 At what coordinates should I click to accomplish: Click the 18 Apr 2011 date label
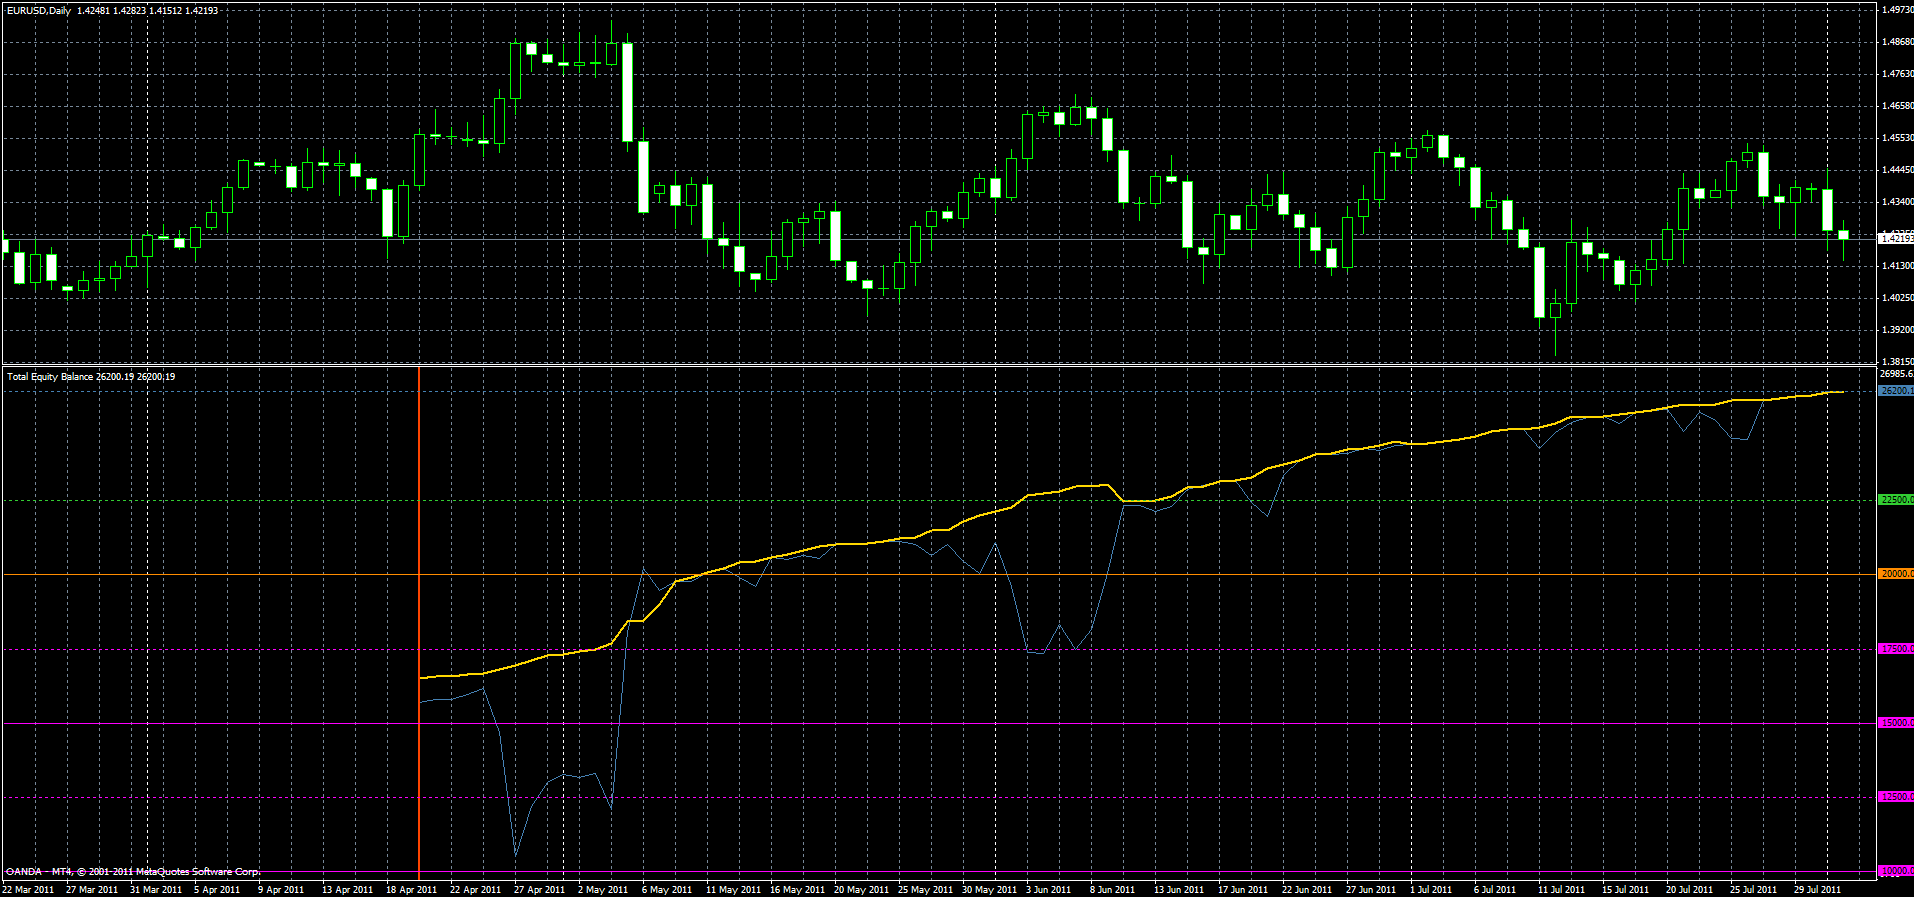pos(412,890)
